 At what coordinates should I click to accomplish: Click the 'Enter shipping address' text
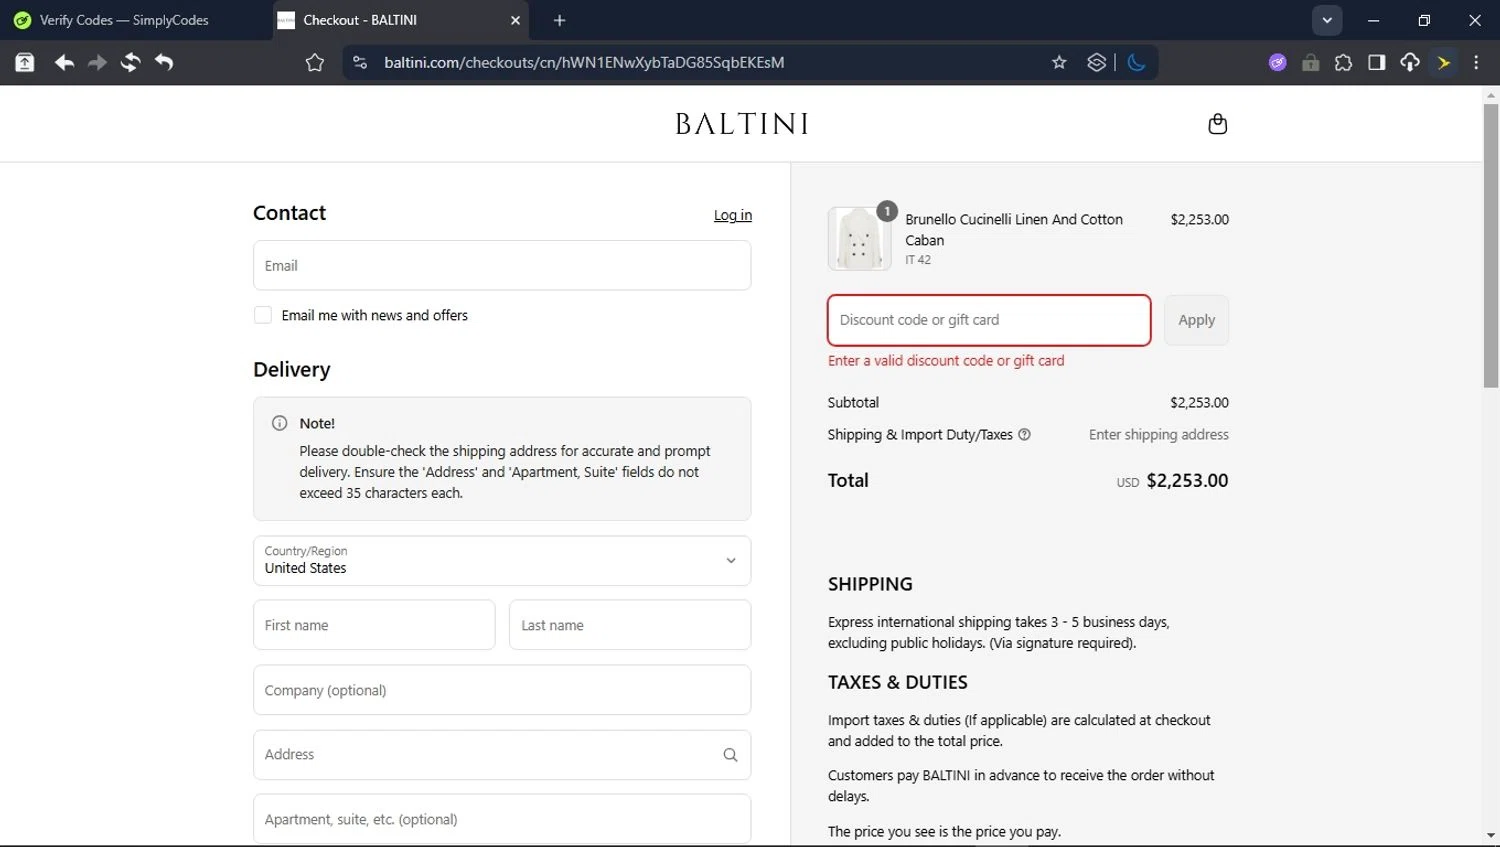(1158, 434)
